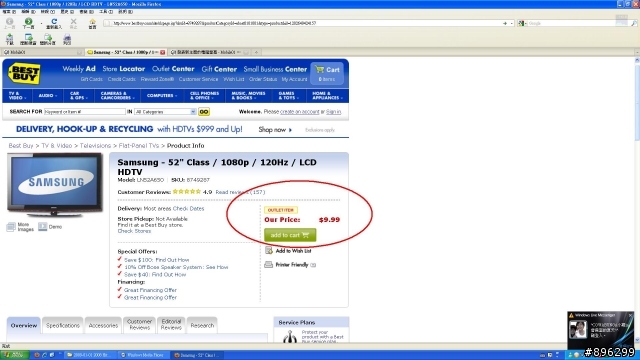Click Save $100: Find Out How offer
The image size is (640, 360).
coord(156,260)
